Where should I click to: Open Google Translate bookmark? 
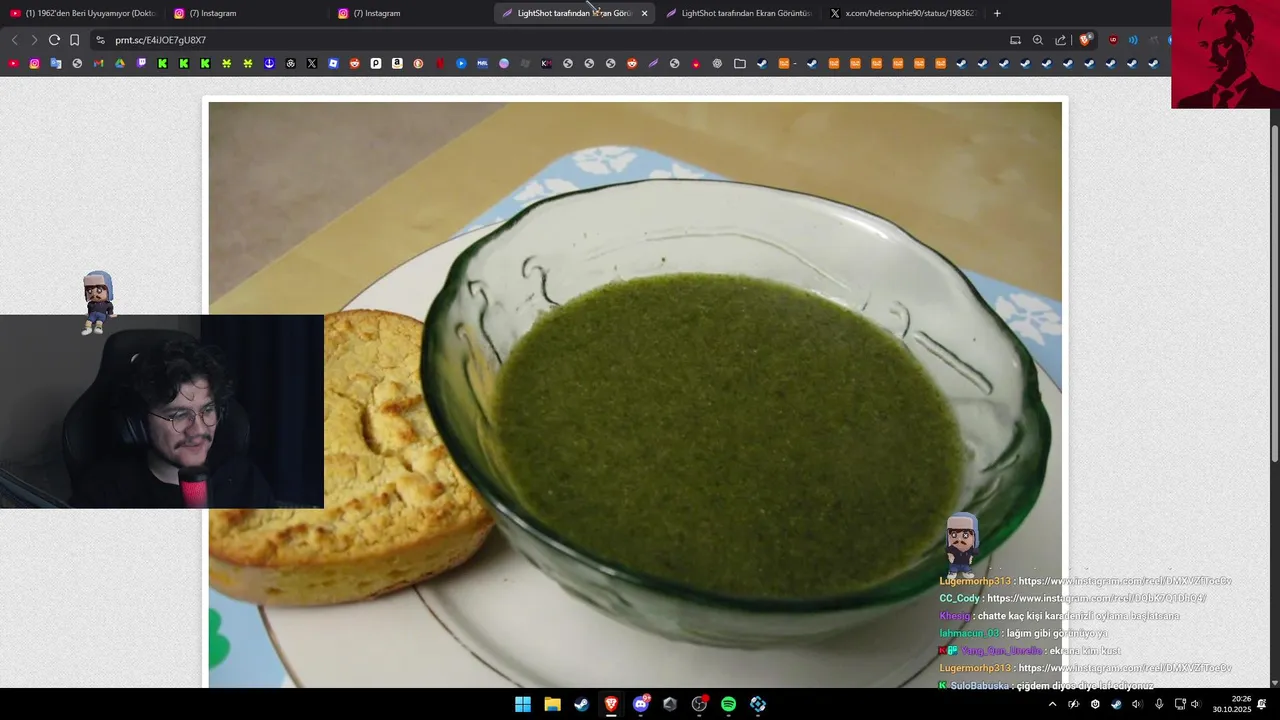click(x=56, y=64)
